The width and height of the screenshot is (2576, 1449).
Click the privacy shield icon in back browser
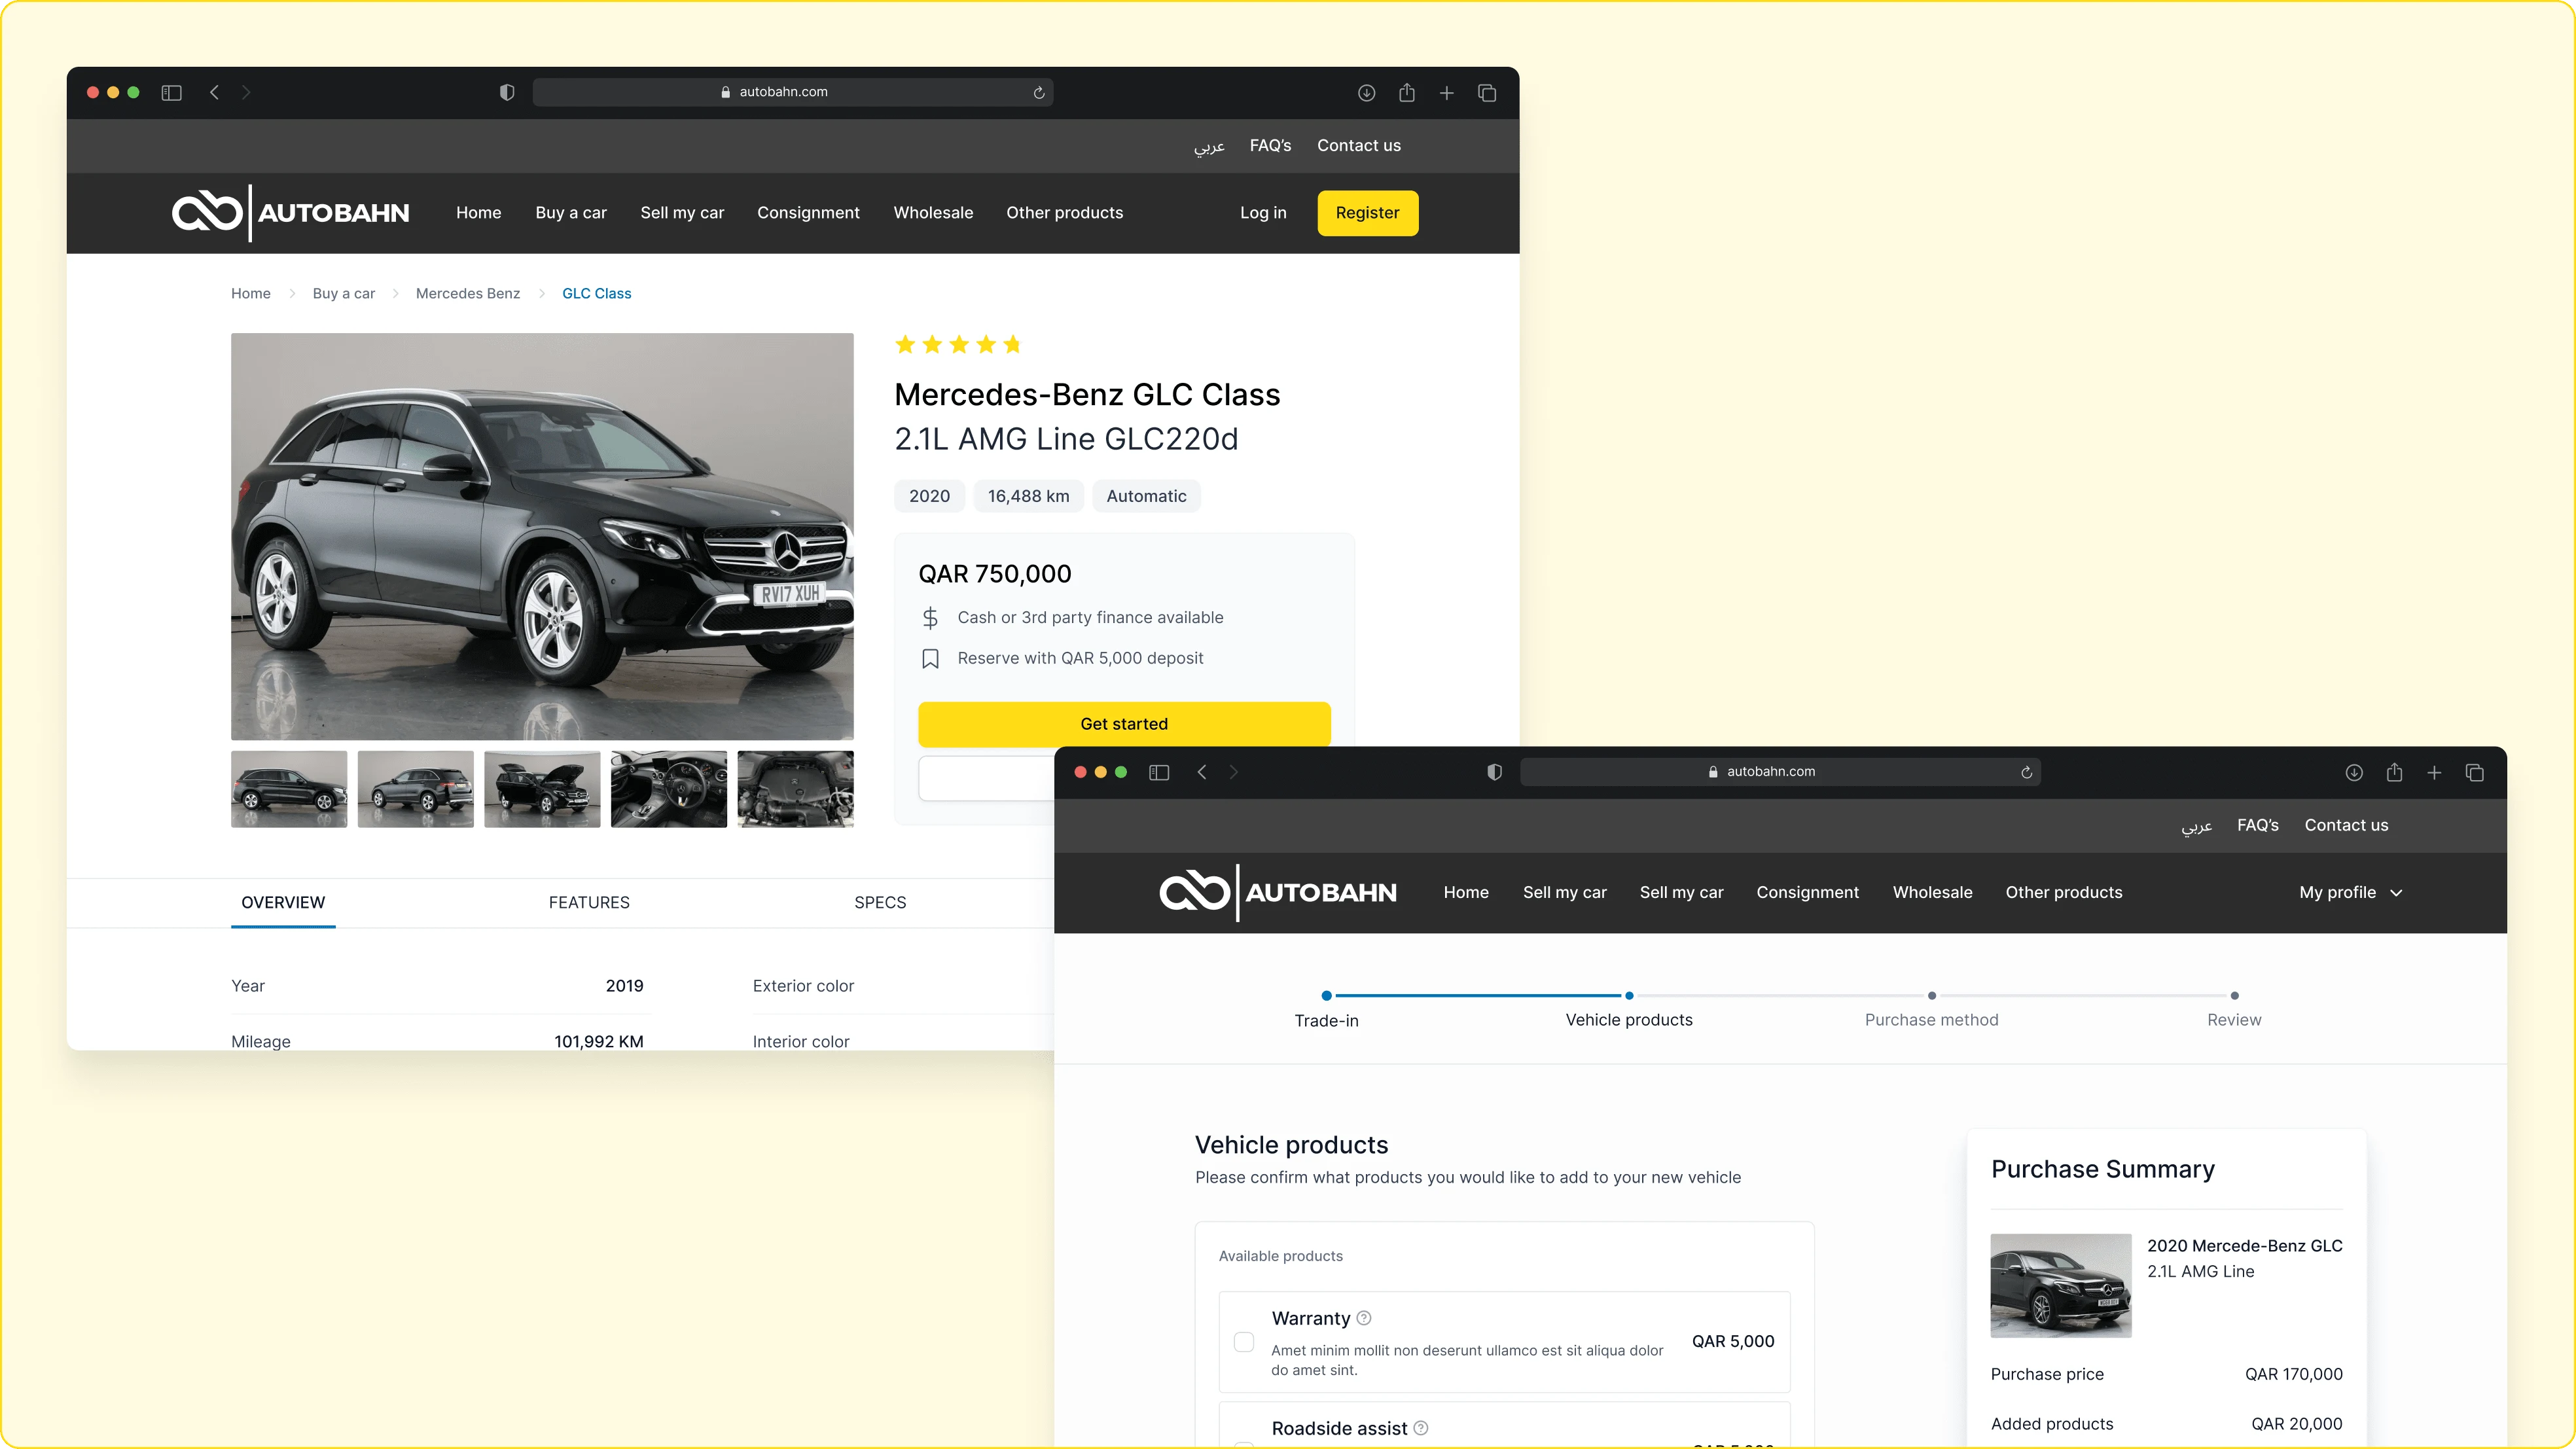[507, 92]
